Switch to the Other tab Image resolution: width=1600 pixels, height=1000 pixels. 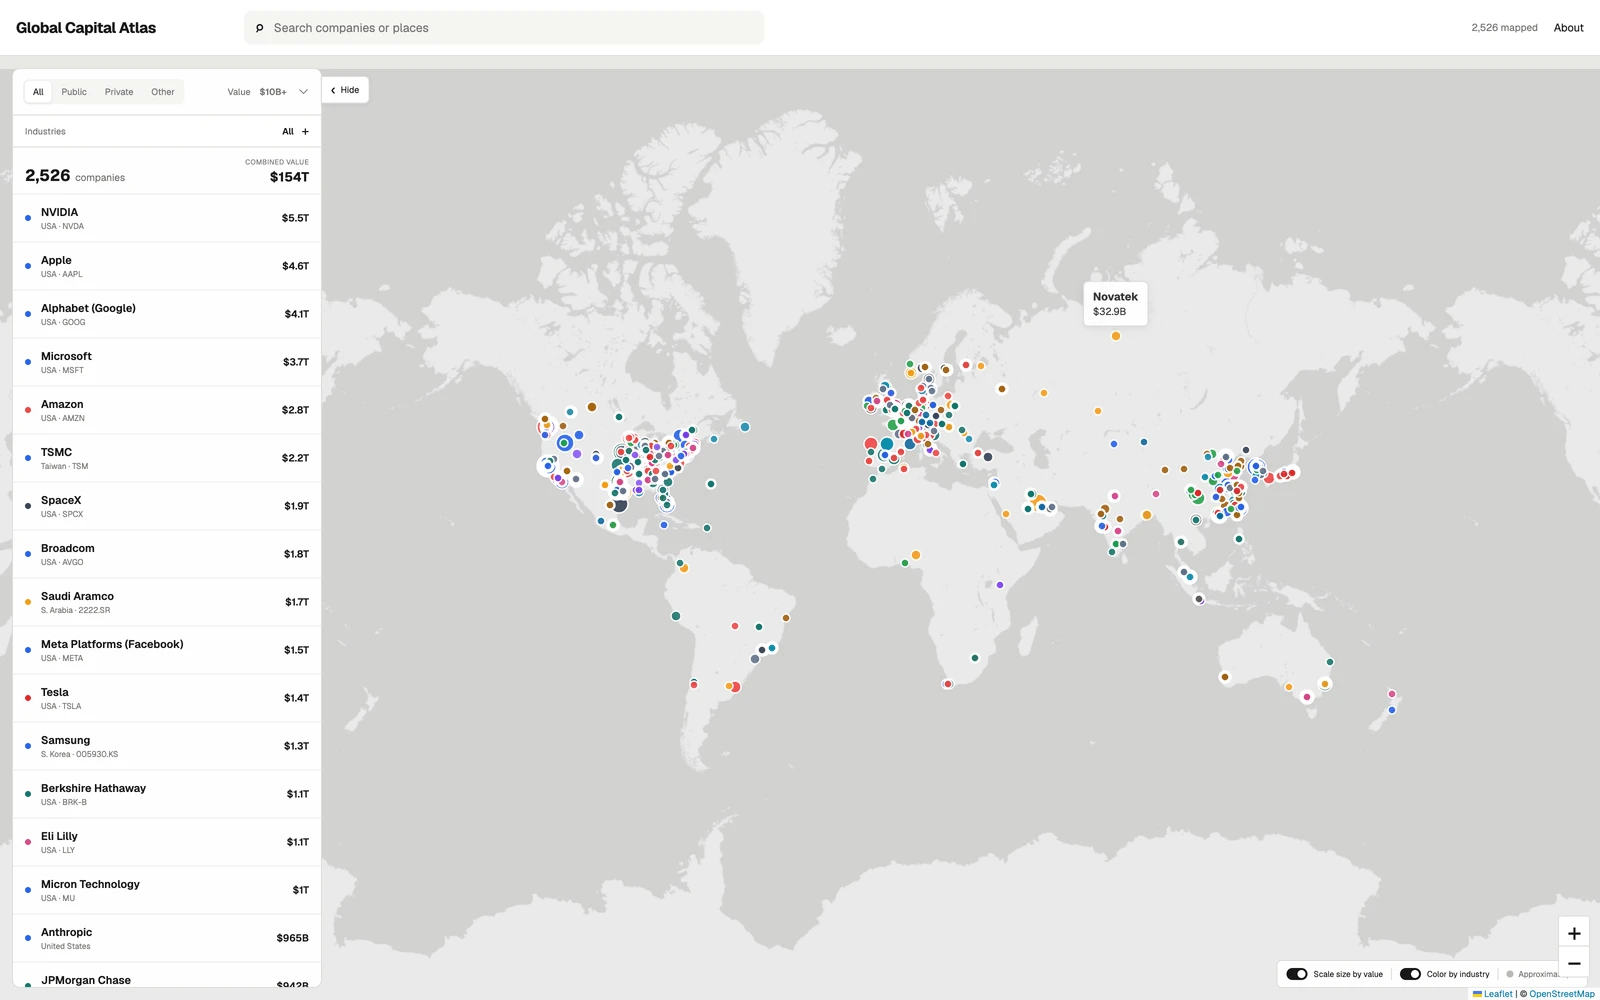point(163,92)
